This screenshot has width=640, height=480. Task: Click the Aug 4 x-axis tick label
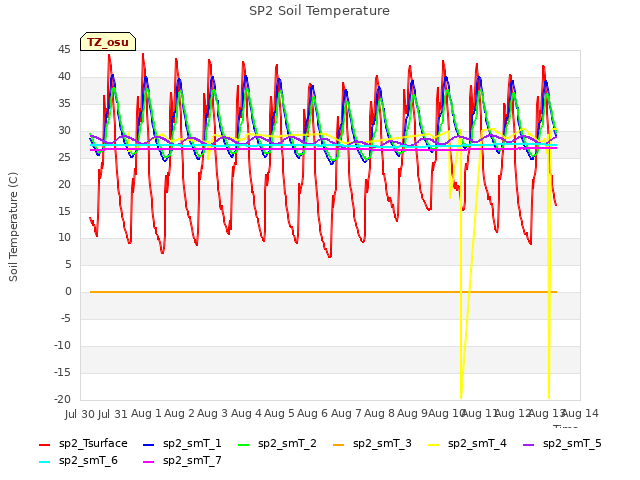246,413
